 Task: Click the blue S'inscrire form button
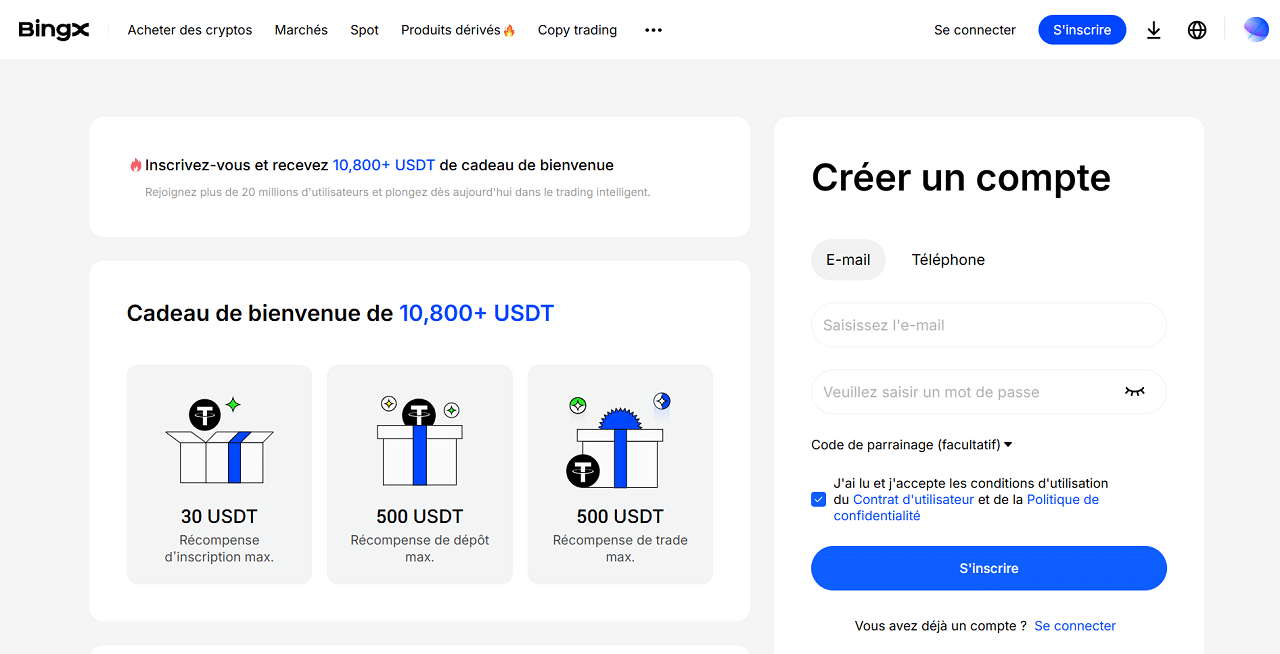pyautogui.click(x=989, y=568)
